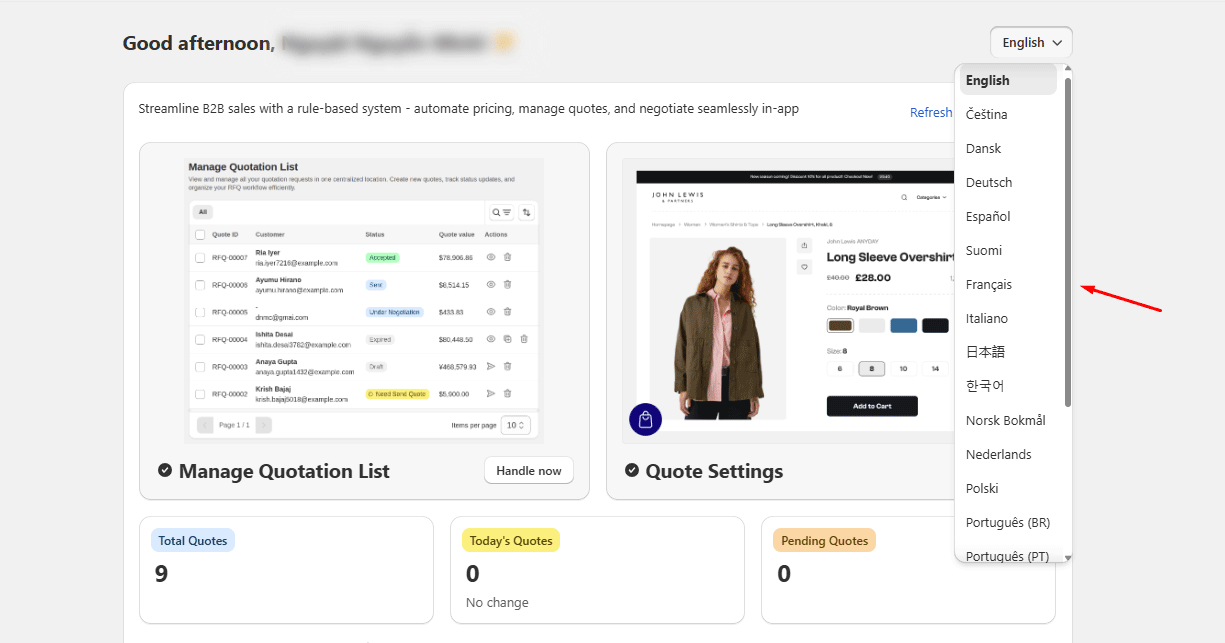Image resolution: width=1225 pixels, height=643 pixels.
Task: Select Français from the language list
Action: 988,284
